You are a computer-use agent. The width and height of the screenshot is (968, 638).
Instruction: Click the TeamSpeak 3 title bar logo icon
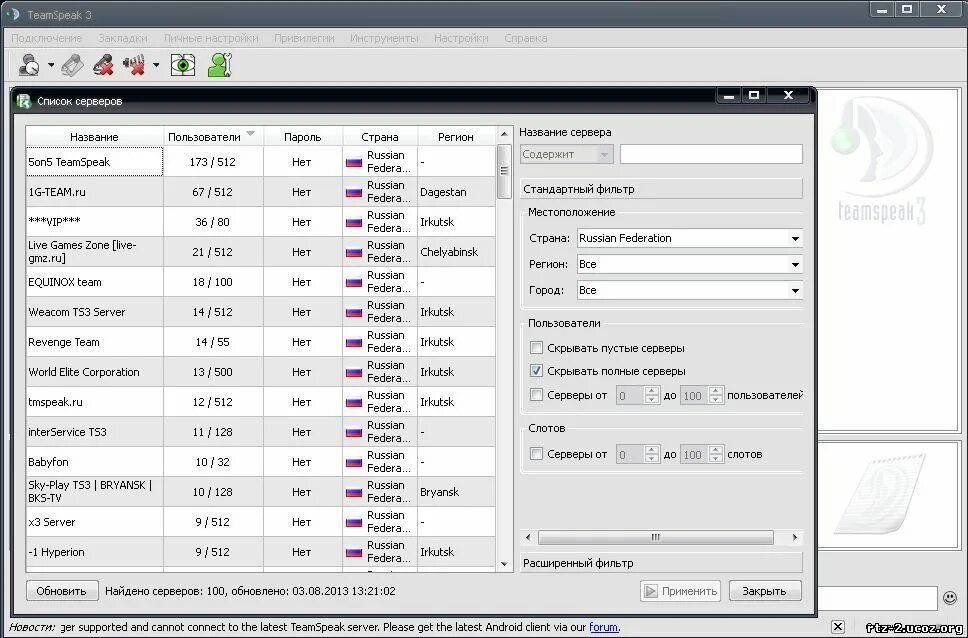(x=13, y=14)
